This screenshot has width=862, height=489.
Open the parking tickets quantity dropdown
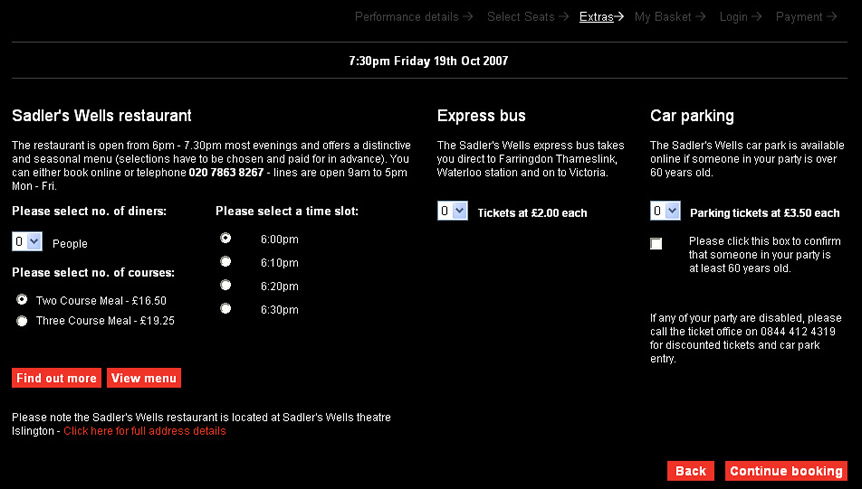[665, 210]
